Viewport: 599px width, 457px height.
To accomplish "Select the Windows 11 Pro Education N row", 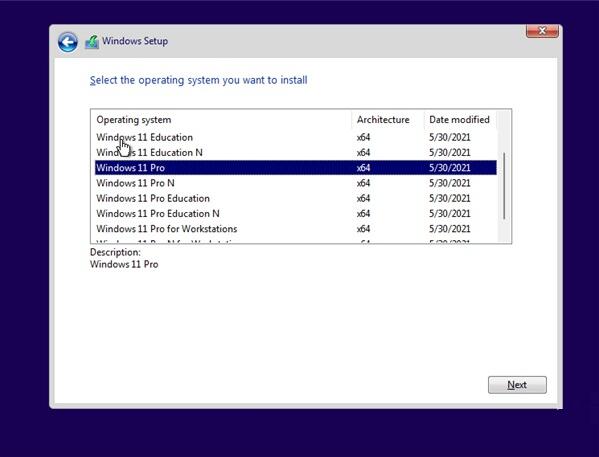I will [296, 214].
